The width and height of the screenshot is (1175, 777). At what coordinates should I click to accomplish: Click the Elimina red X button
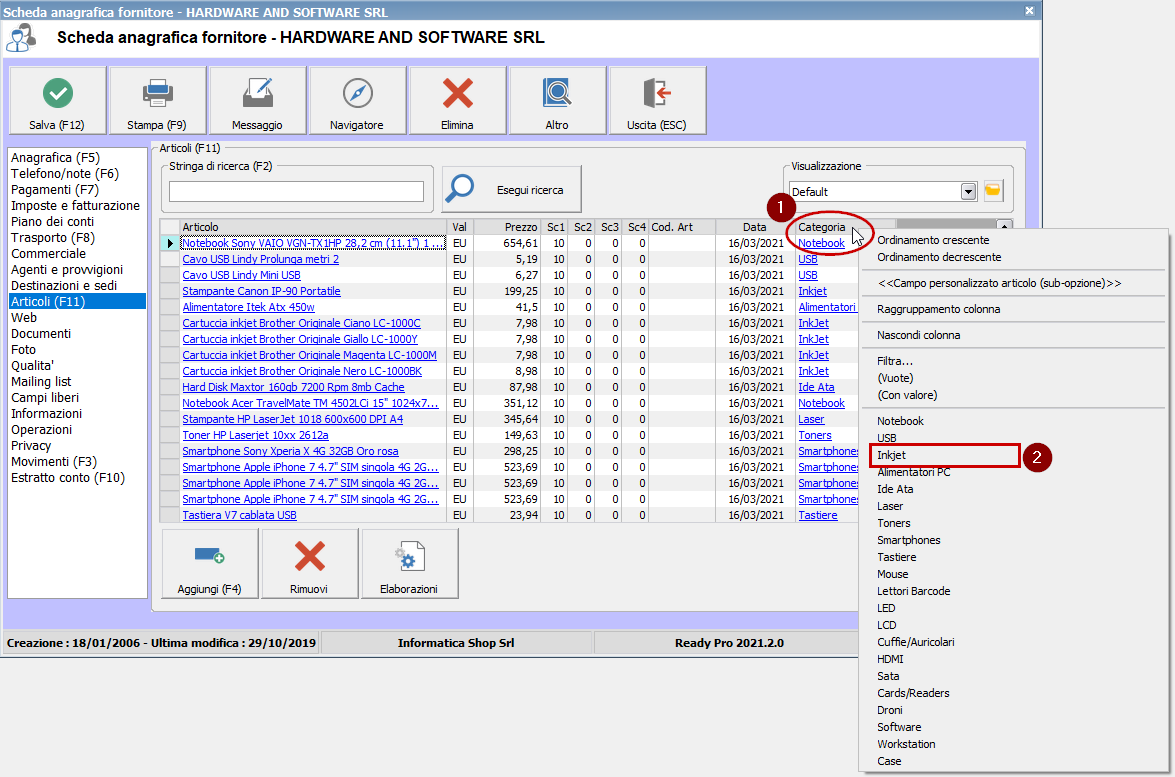point(457,100)
